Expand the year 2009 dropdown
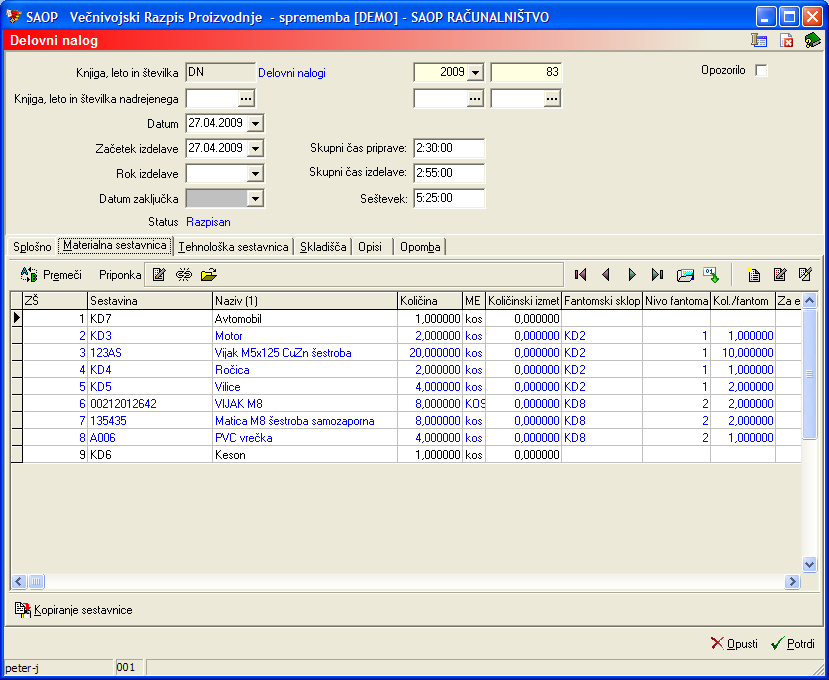Image resolution: width=829 pixels, height=680 pixels. [474, 72]
